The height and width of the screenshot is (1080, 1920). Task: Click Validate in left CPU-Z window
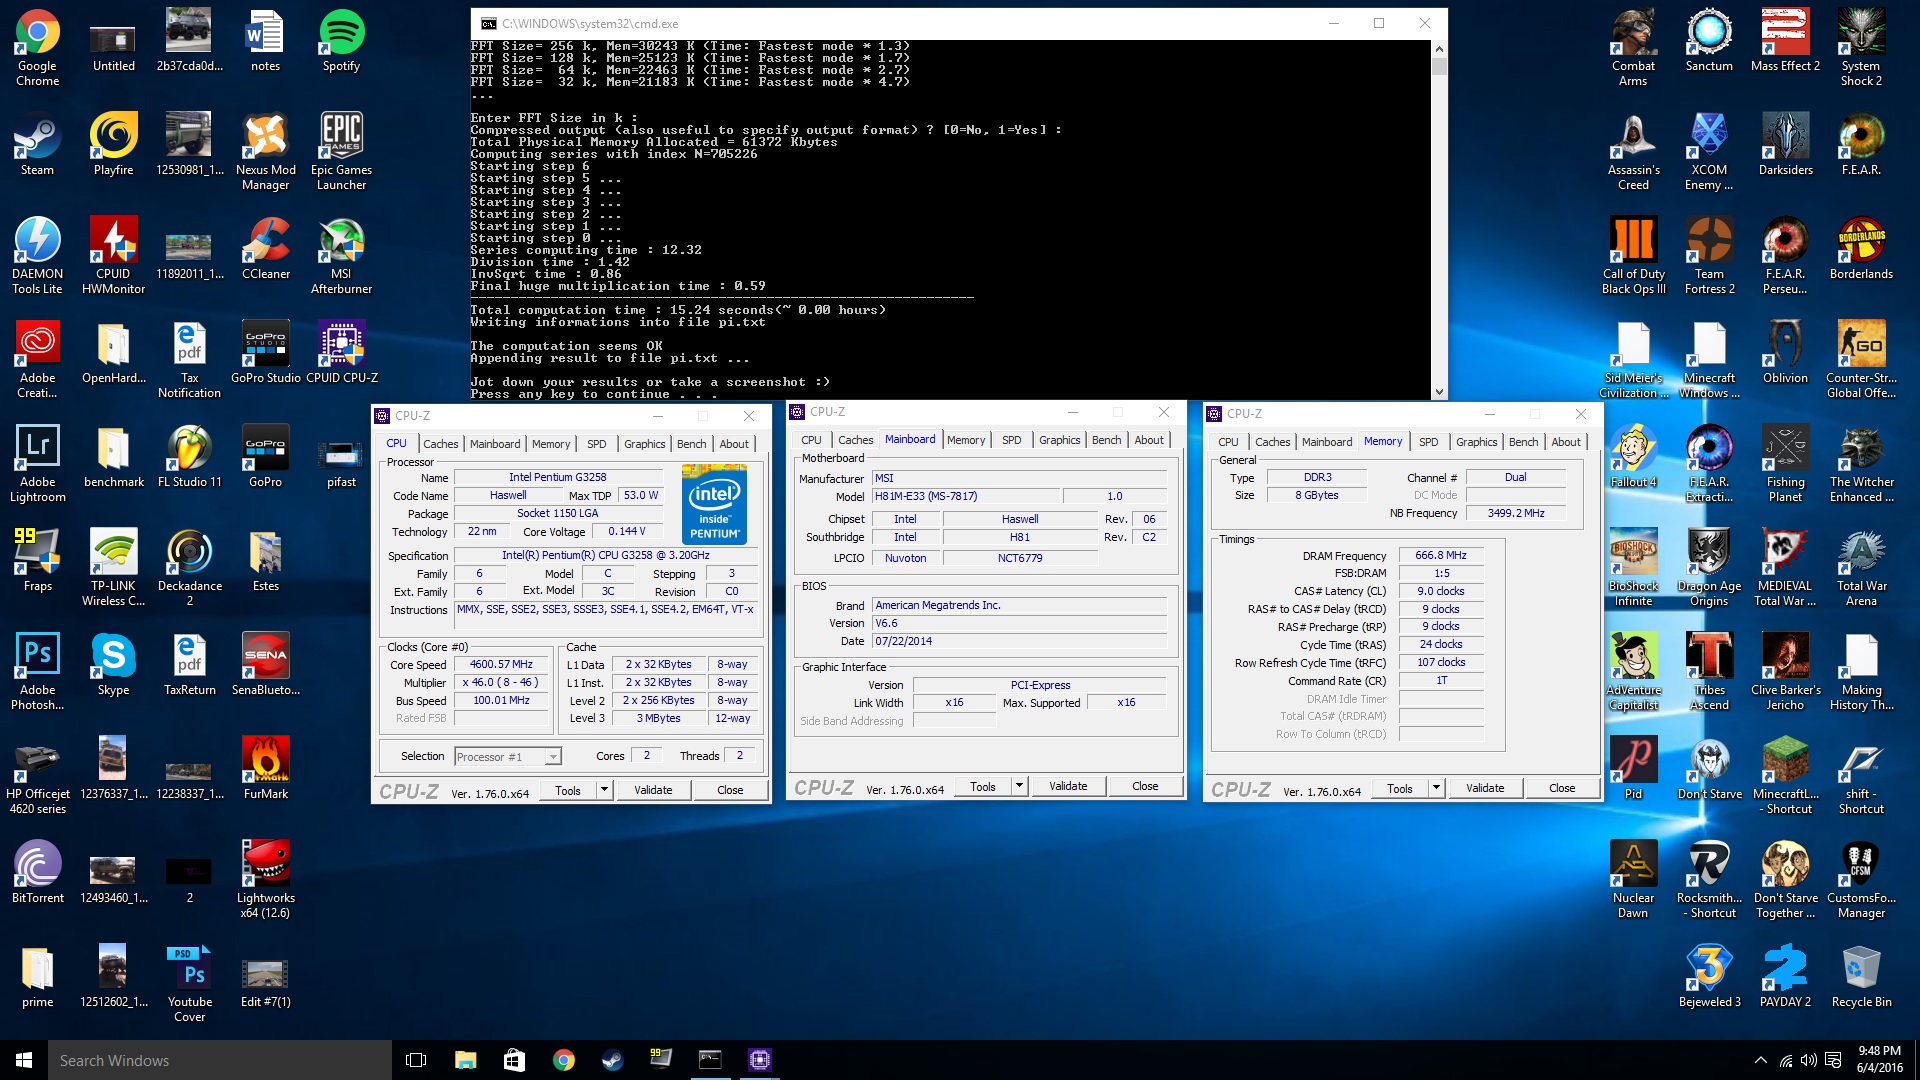[x=653, y=790]
